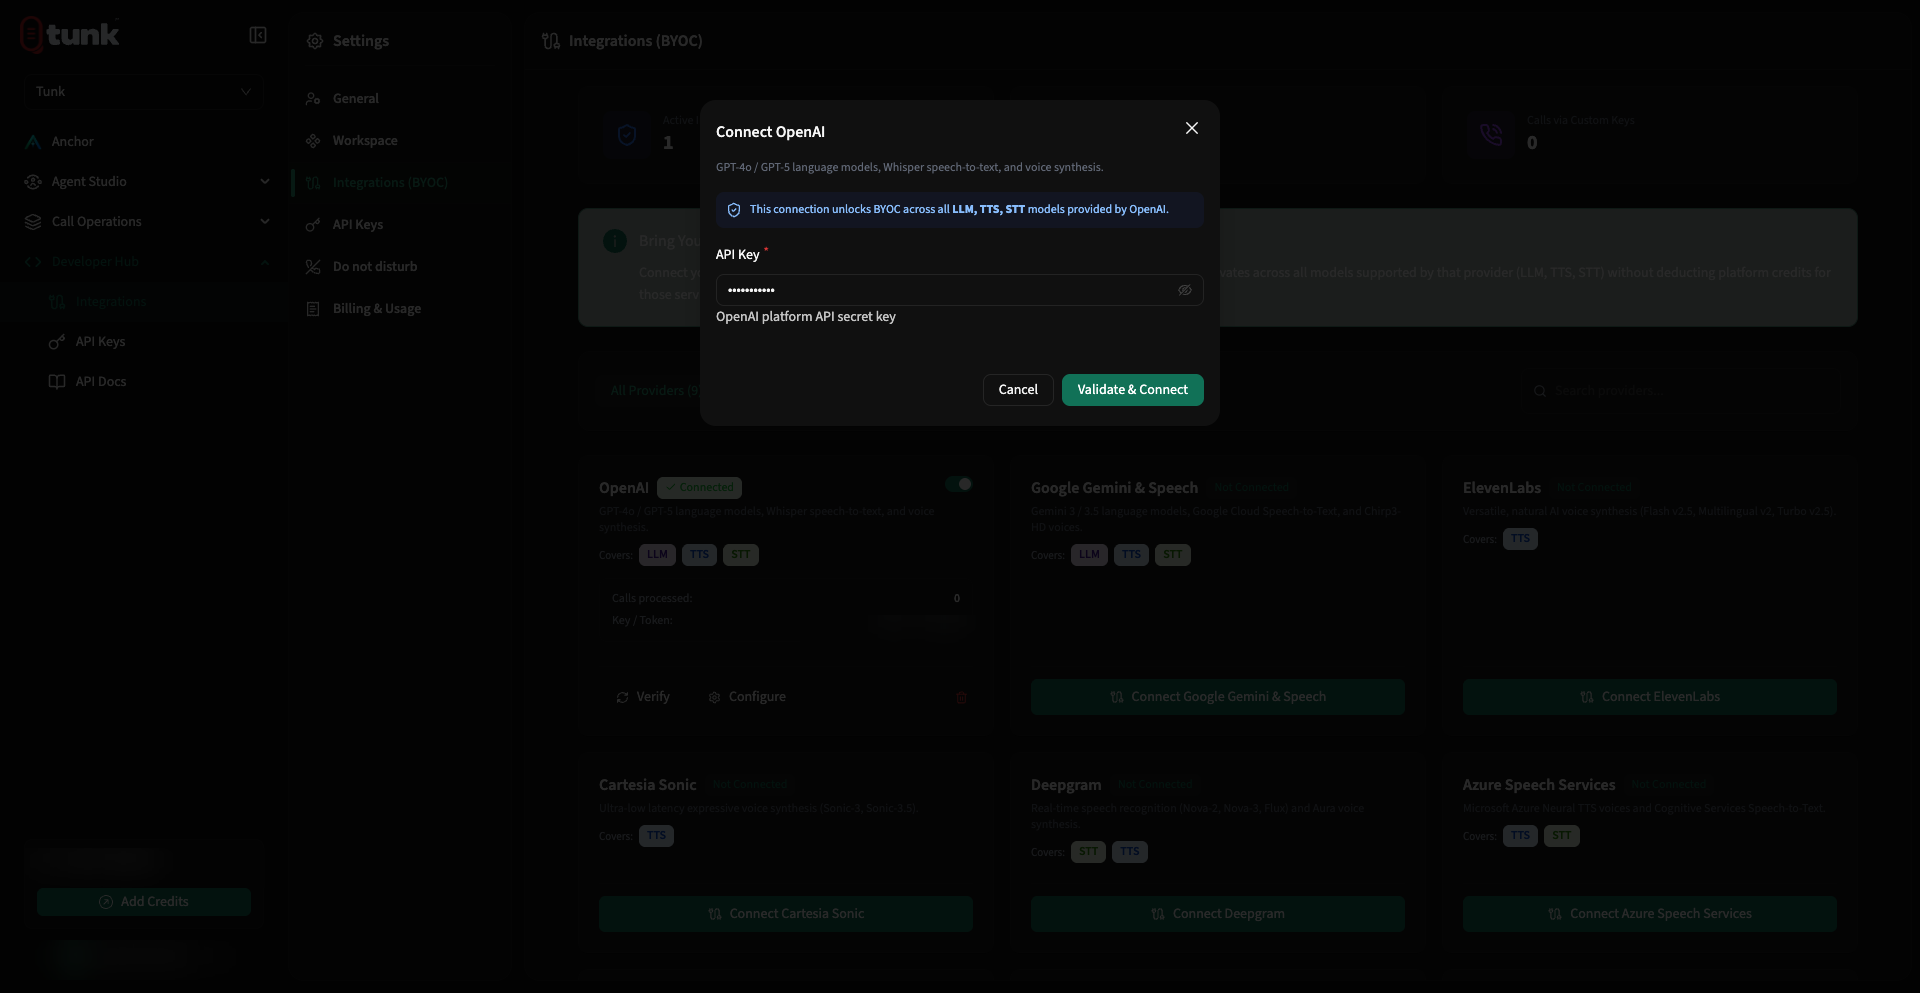
Task: Click Connect Google Gemini & Speech
Action: (1217, 697)
